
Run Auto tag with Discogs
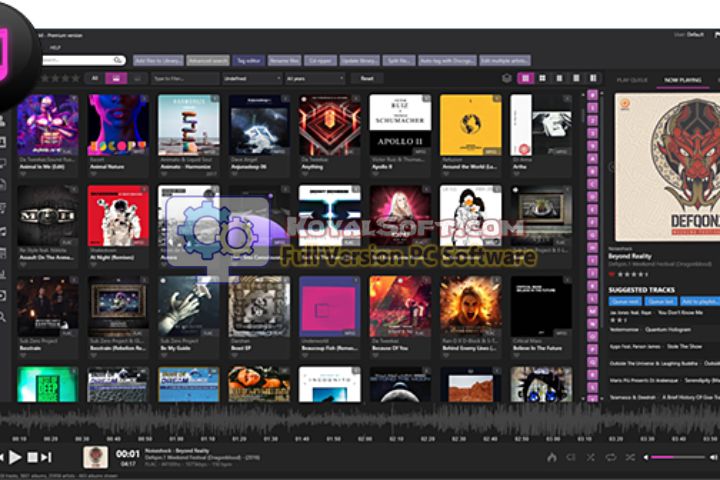447,61
